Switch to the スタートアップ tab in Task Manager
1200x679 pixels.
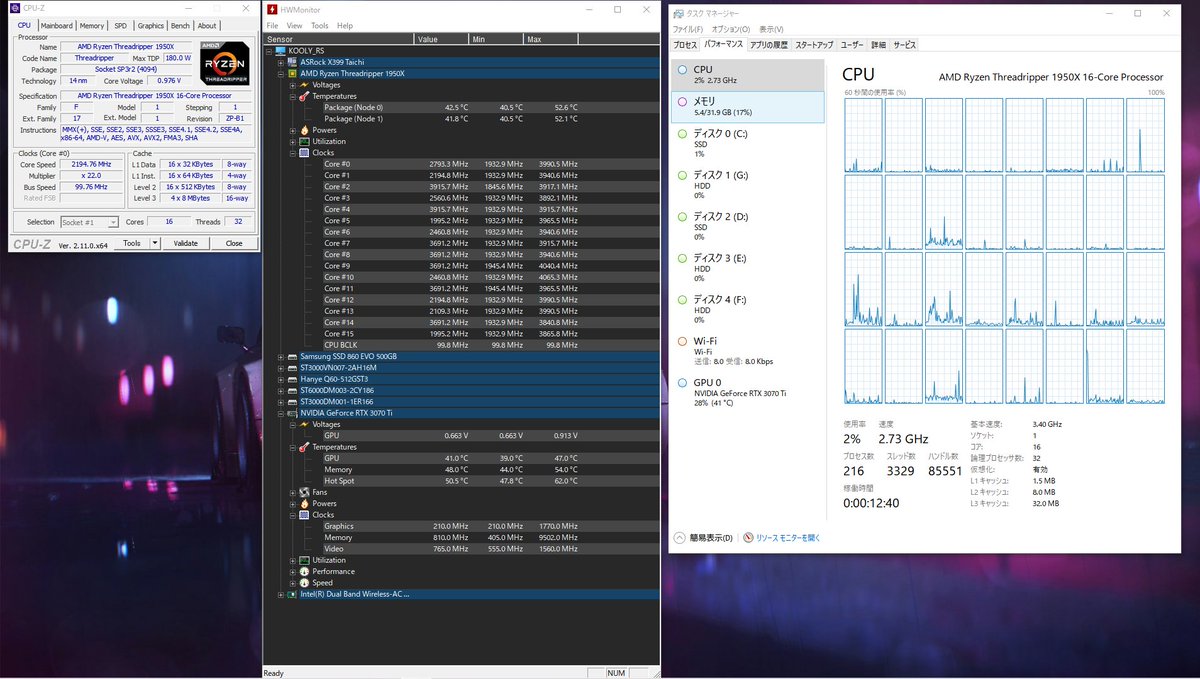point(814,45)
